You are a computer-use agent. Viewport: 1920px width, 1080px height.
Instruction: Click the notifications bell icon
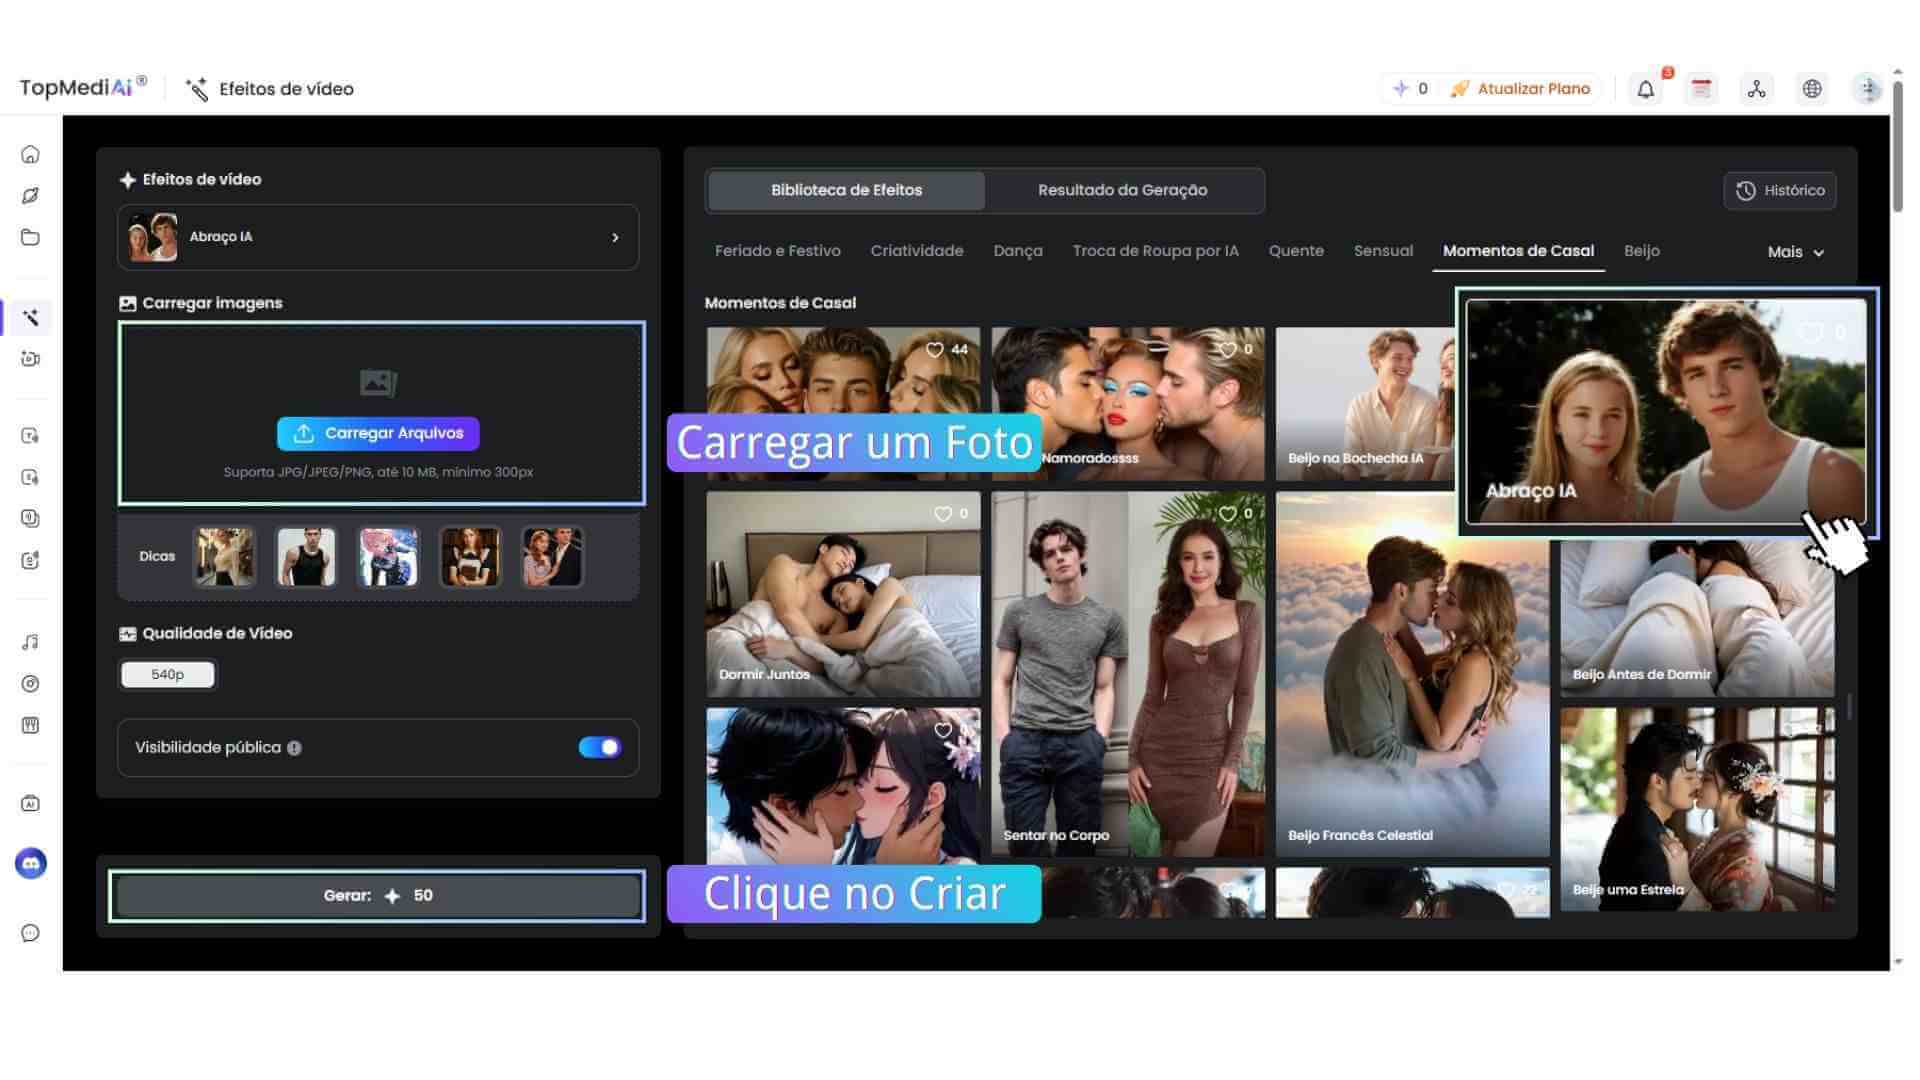coord(1645,89)
